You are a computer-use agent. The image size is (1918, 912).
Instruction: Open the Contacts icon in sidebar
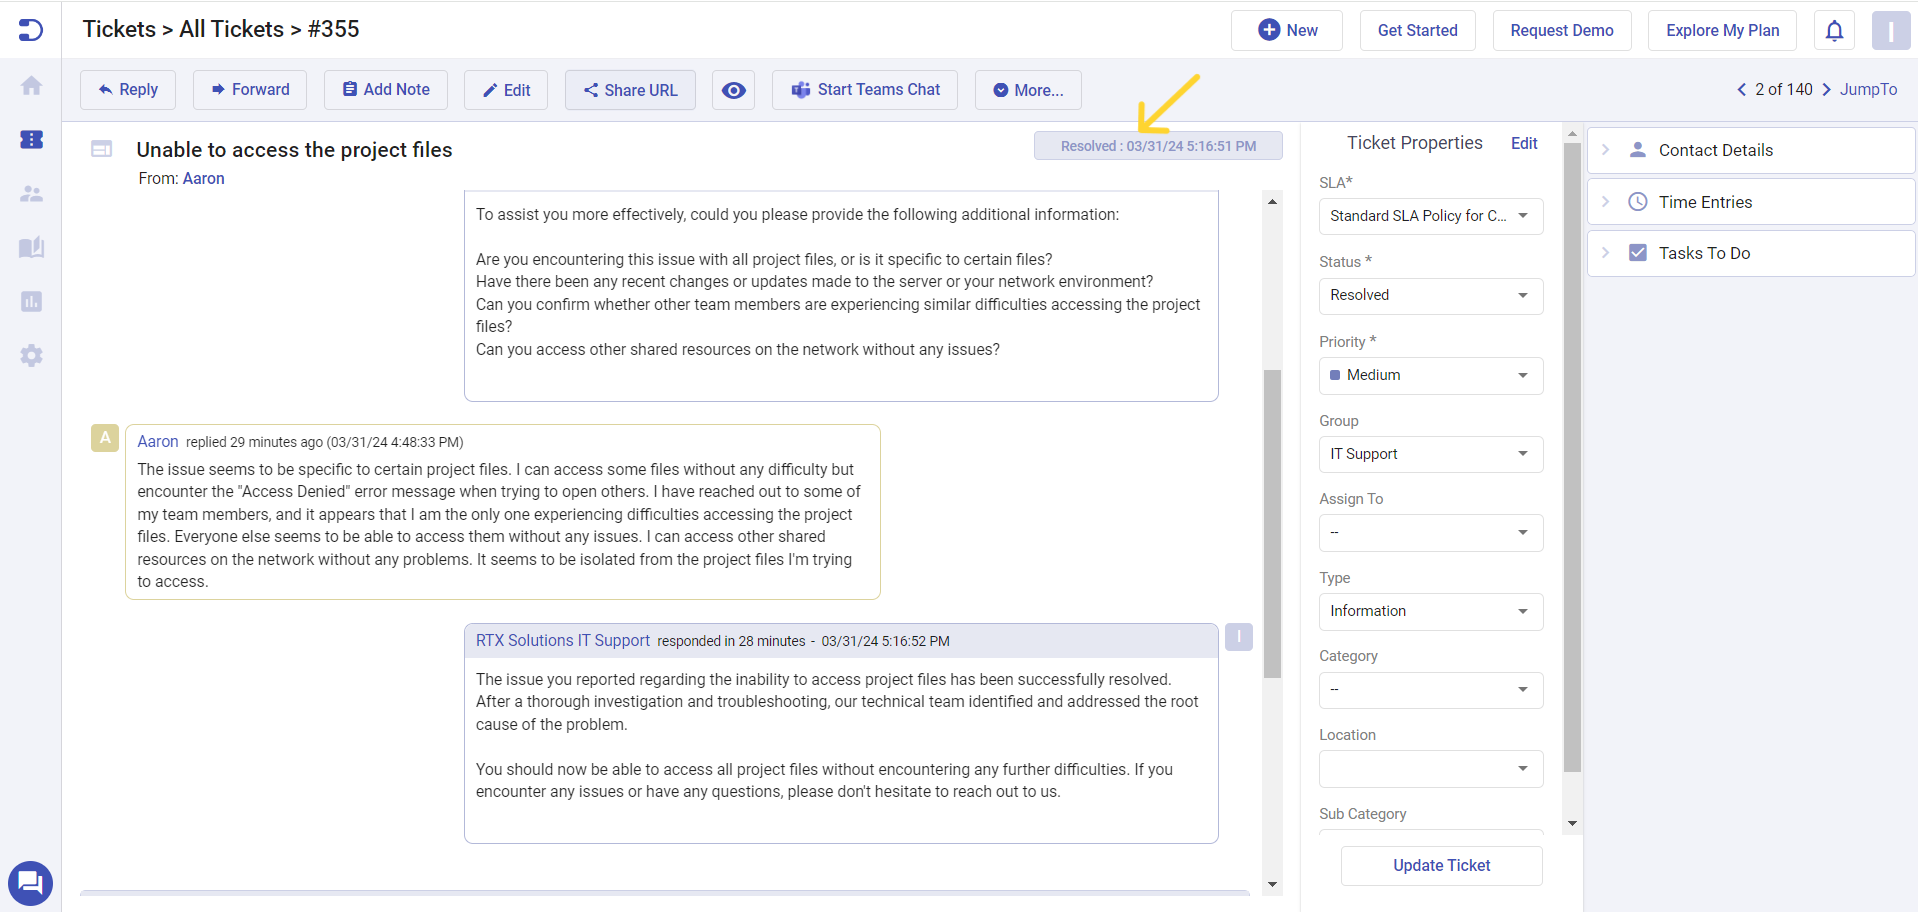click(x=31, y=194)
